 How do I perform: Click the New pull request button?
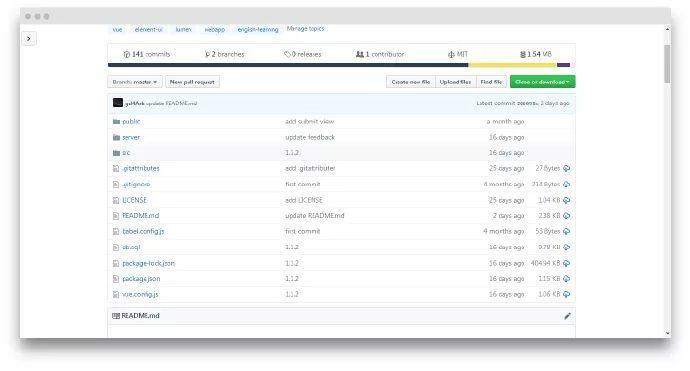coord(192,82)
